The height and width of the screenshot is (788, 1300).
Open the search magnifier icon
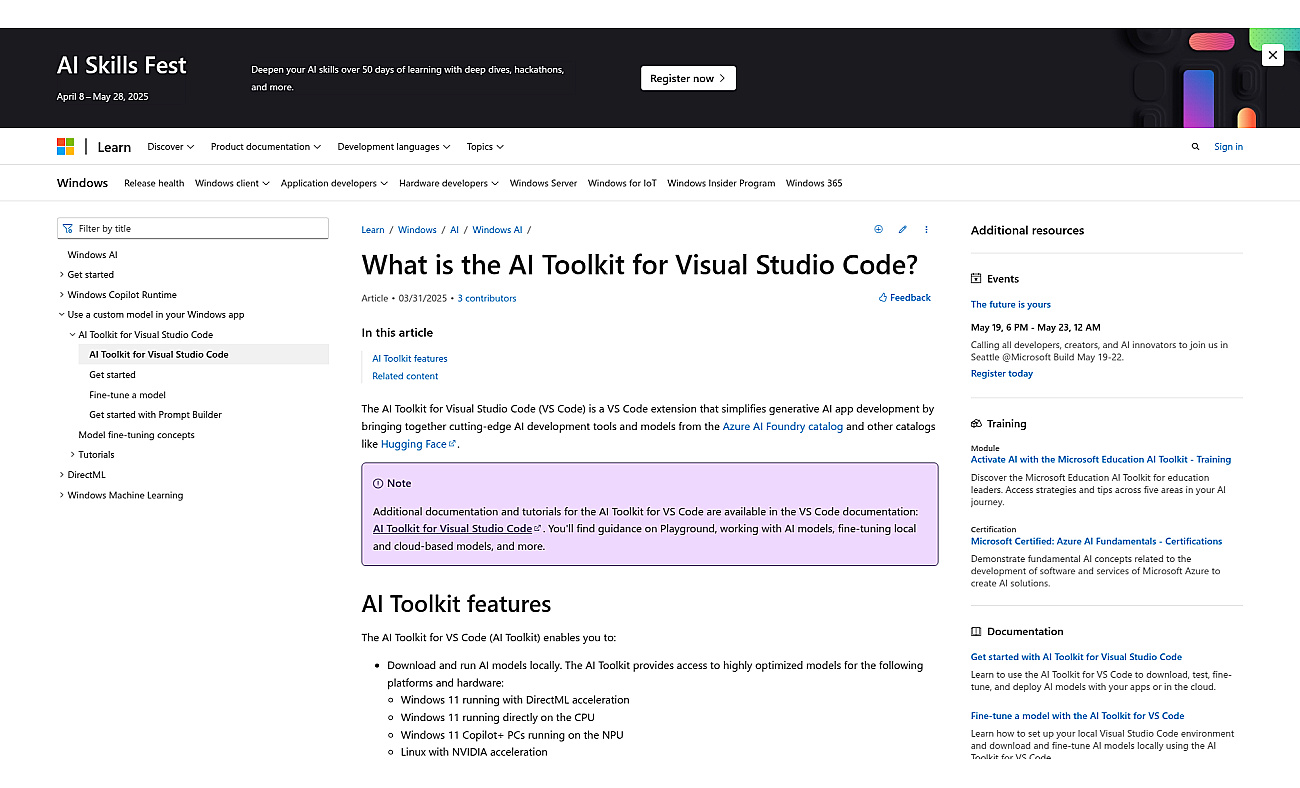(x=1195, y=147)
